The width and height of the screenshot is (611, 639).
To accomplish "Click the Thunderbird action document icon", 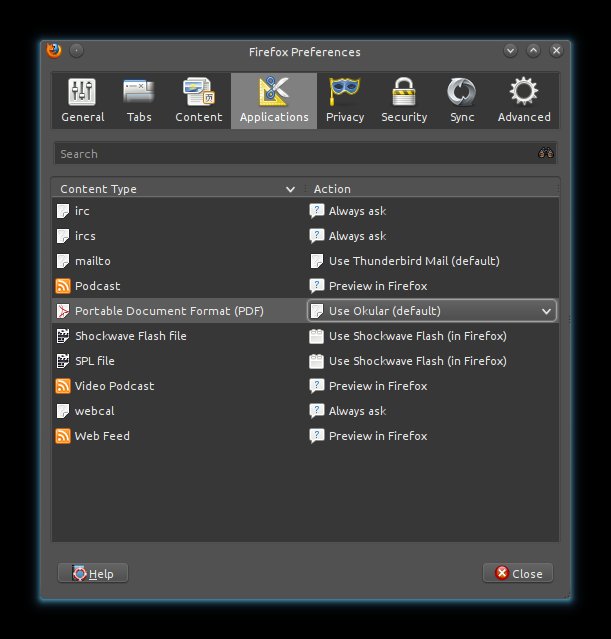I will point(317,261).
